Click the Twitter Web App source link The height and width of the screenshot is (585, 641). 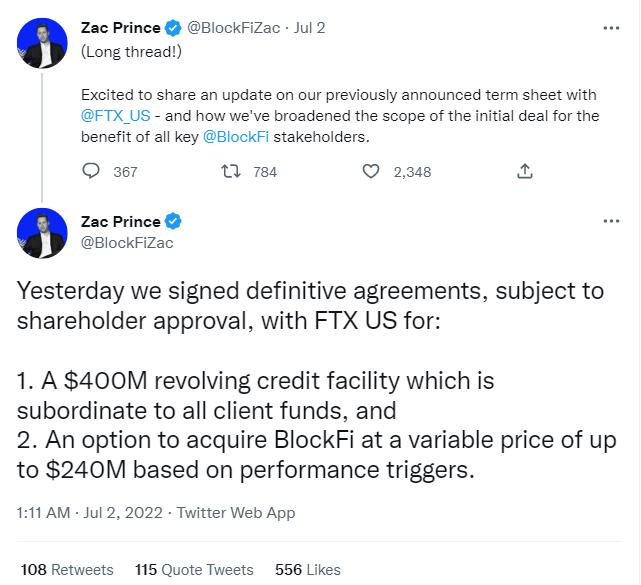236,512
